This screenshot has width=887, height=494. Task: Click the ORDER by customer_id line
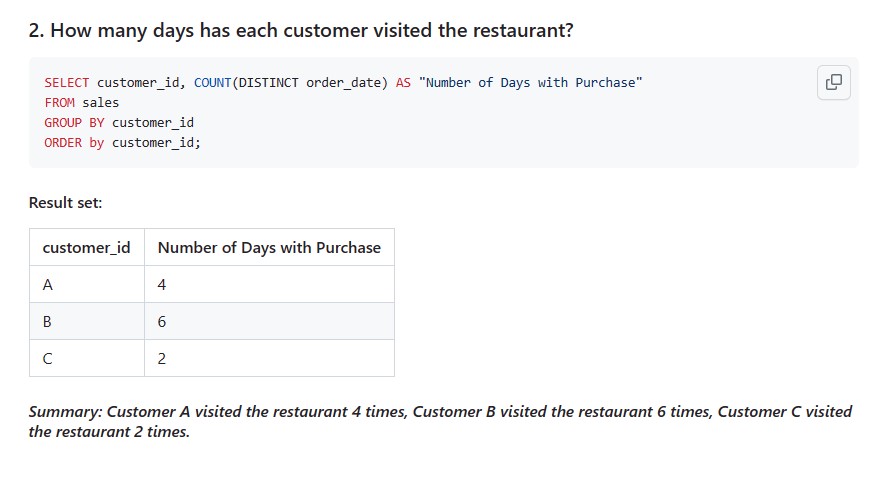pyautogui.click(x=122, y=143)
